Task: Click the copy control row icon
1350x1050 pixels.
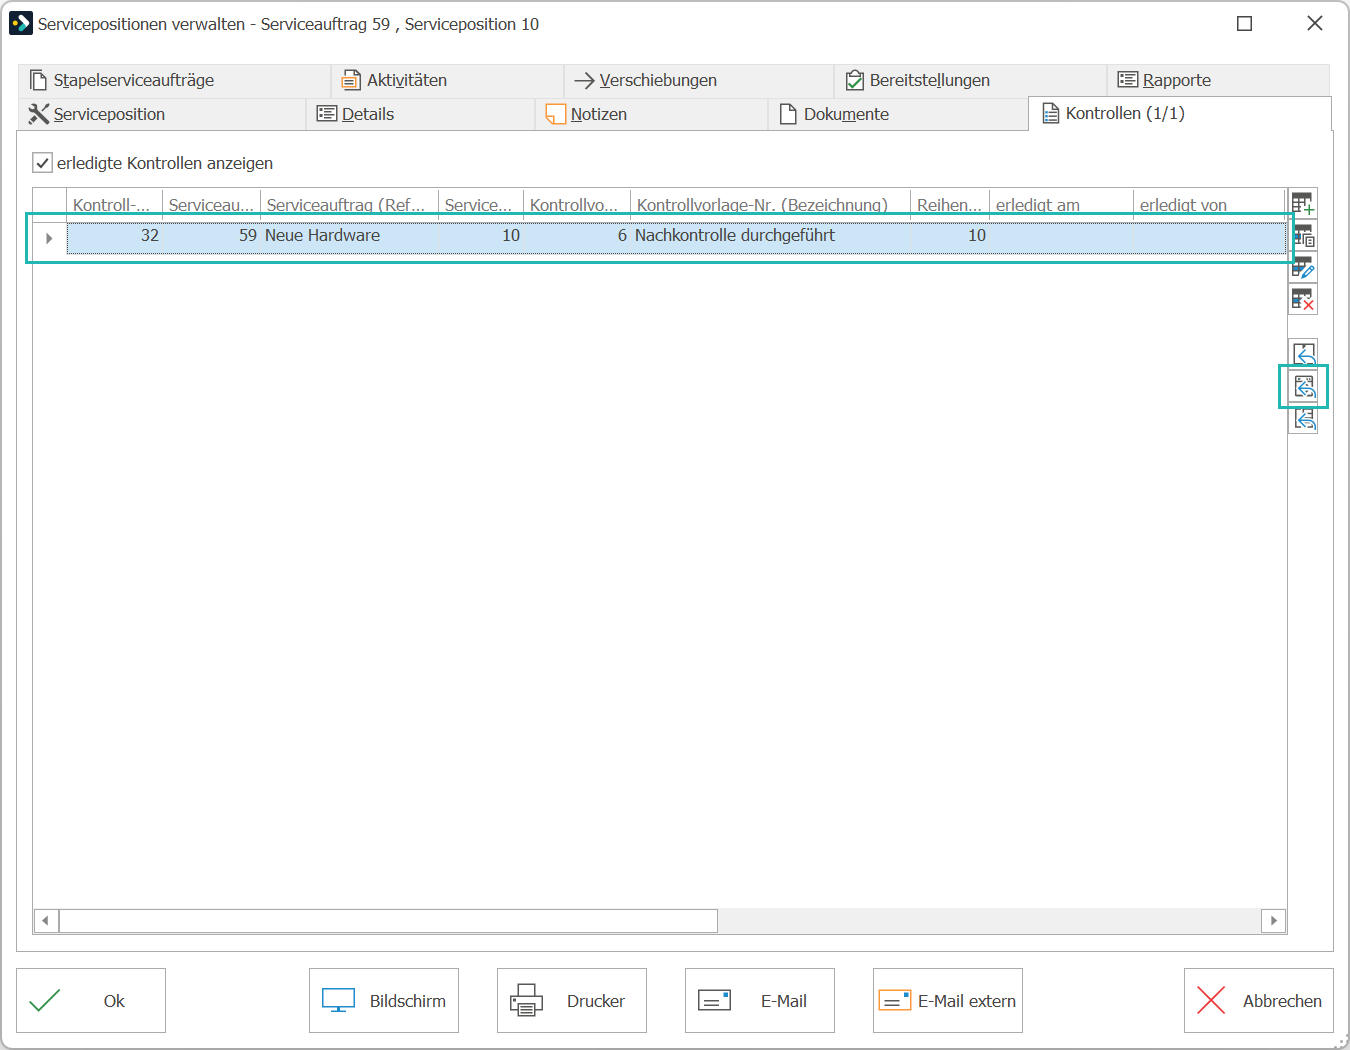Action: tap(1303, 236)
